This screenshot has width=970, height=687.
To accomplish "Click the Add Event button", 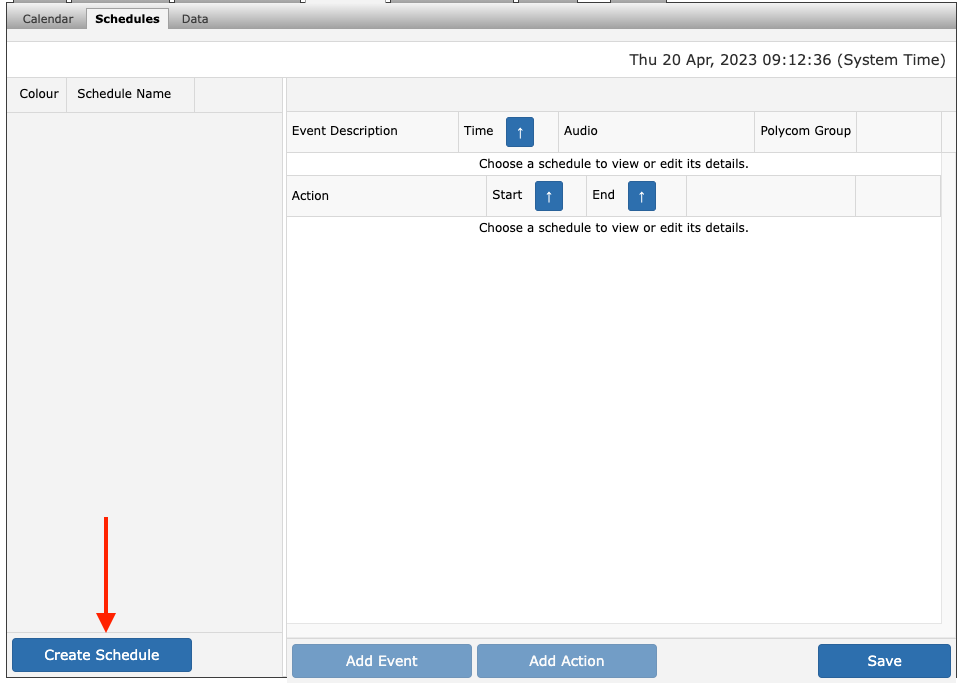I will (x=381, y=661).
